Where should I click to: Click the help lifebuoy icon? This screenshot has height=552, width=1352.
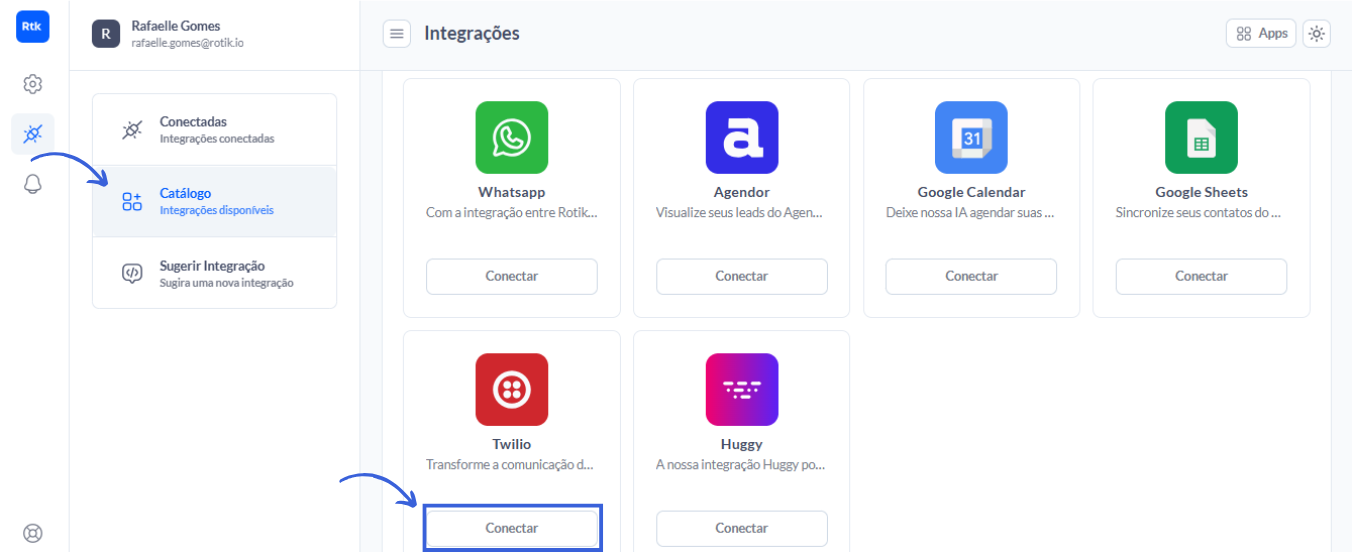click(x=32, y=533)
